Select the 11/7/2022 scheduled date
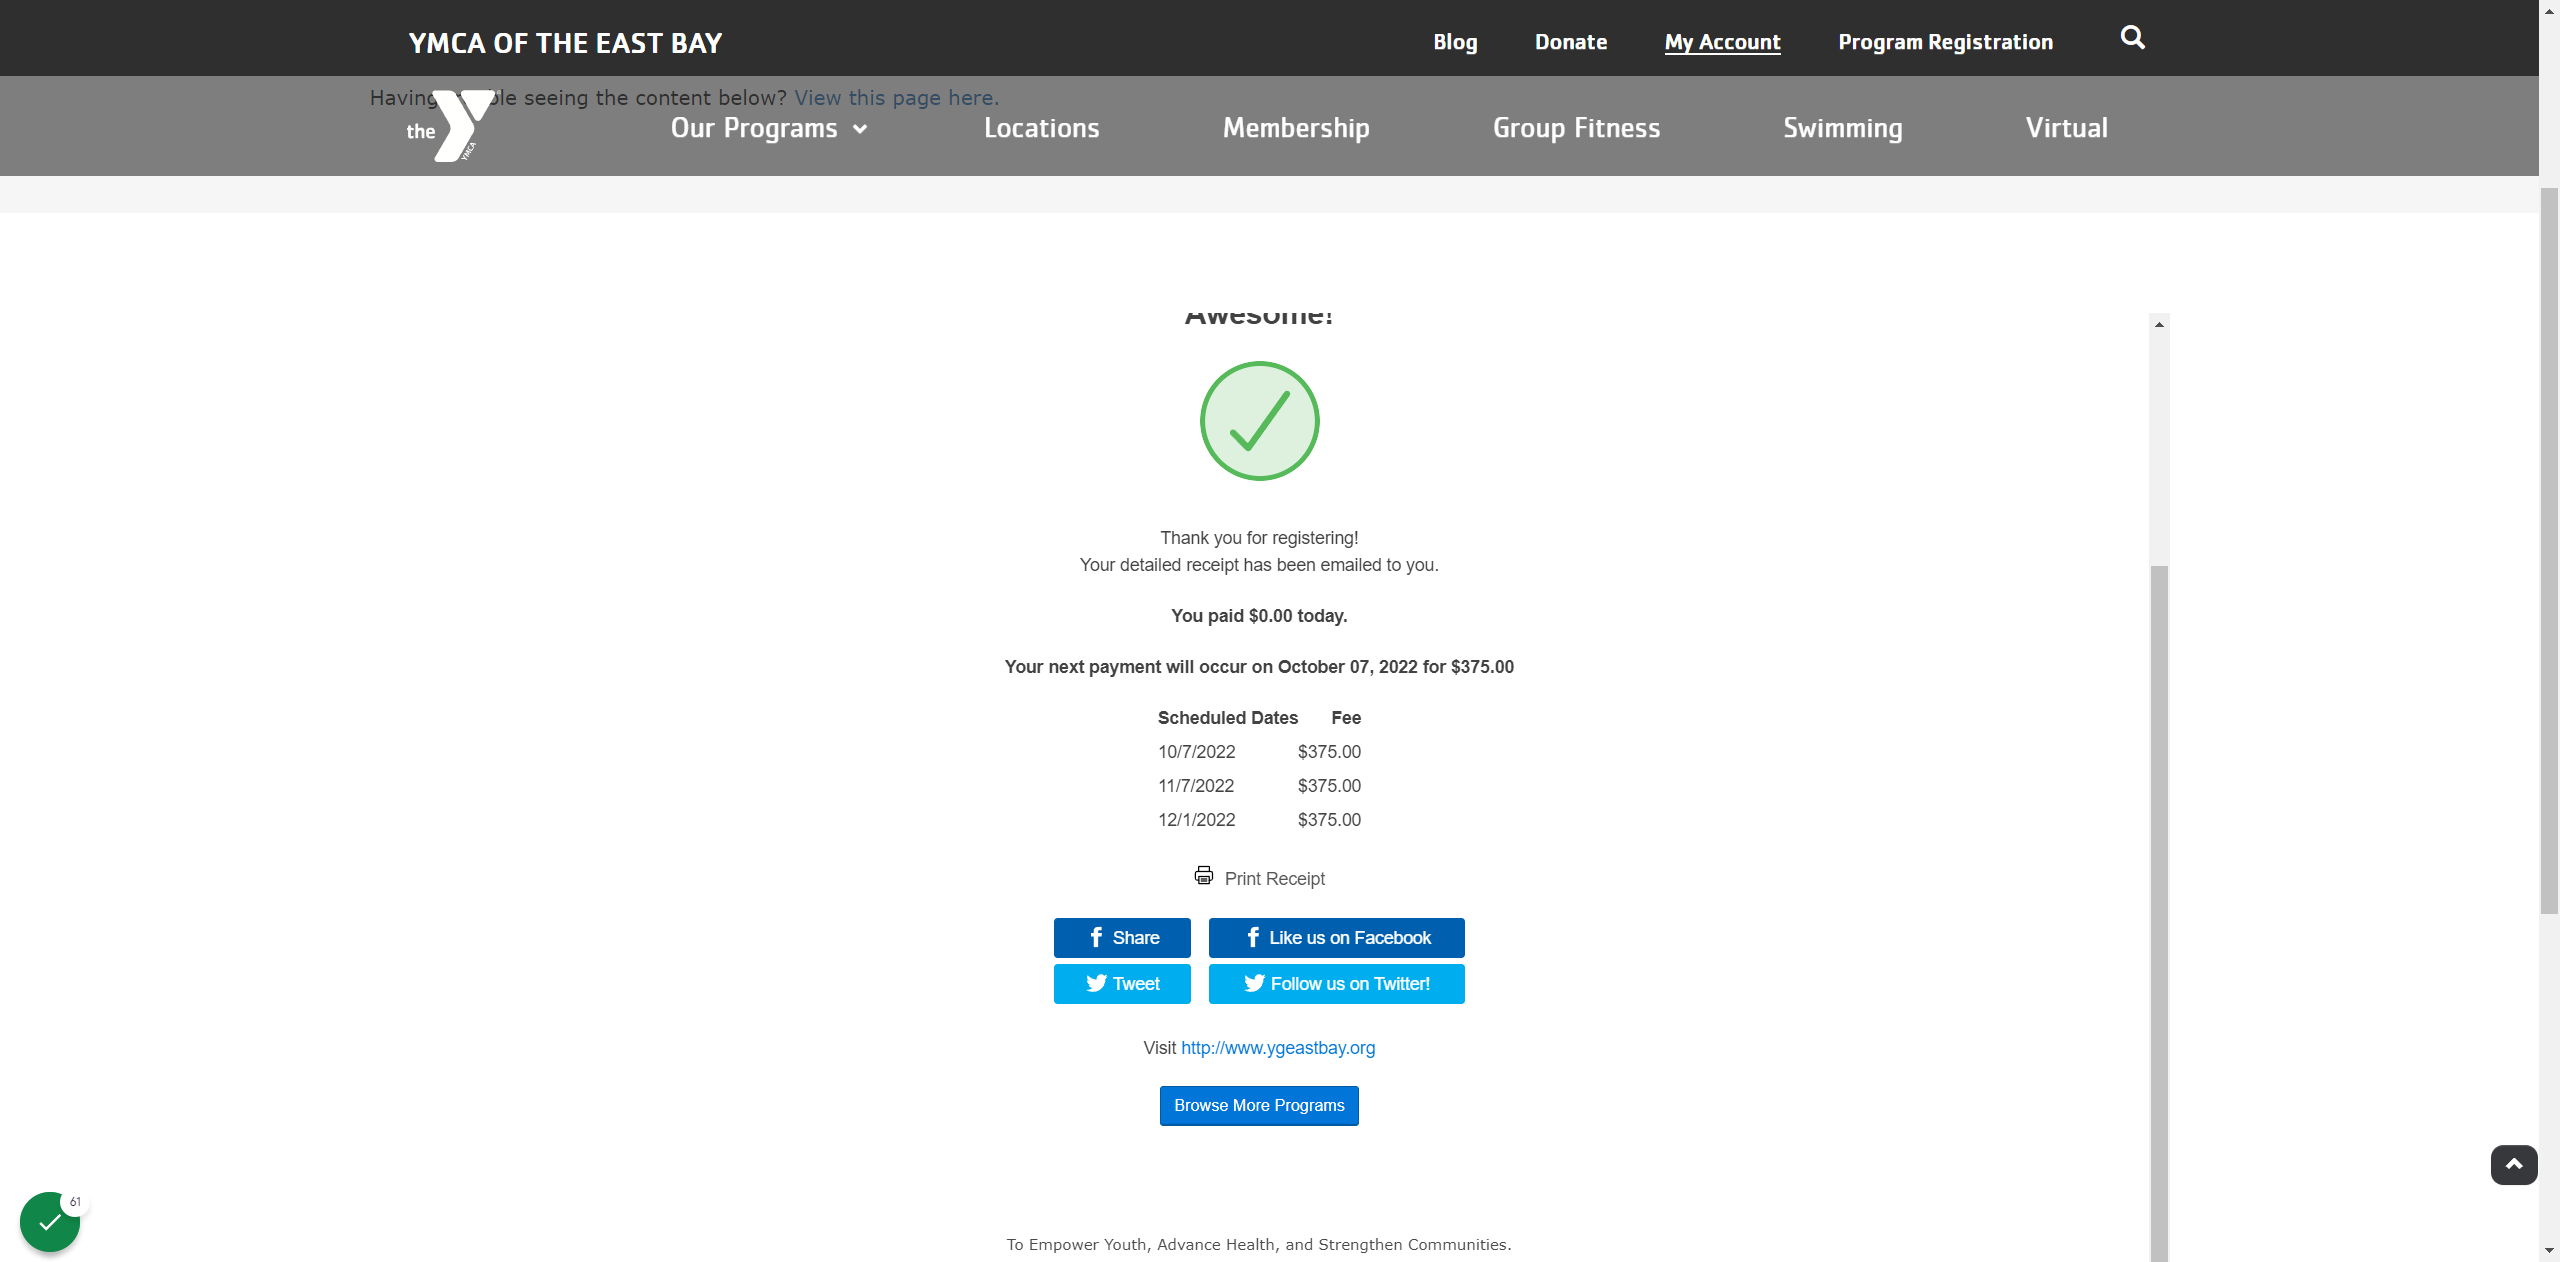This screenshot has height=1262, width=2560. click(x=1196, y=786)
